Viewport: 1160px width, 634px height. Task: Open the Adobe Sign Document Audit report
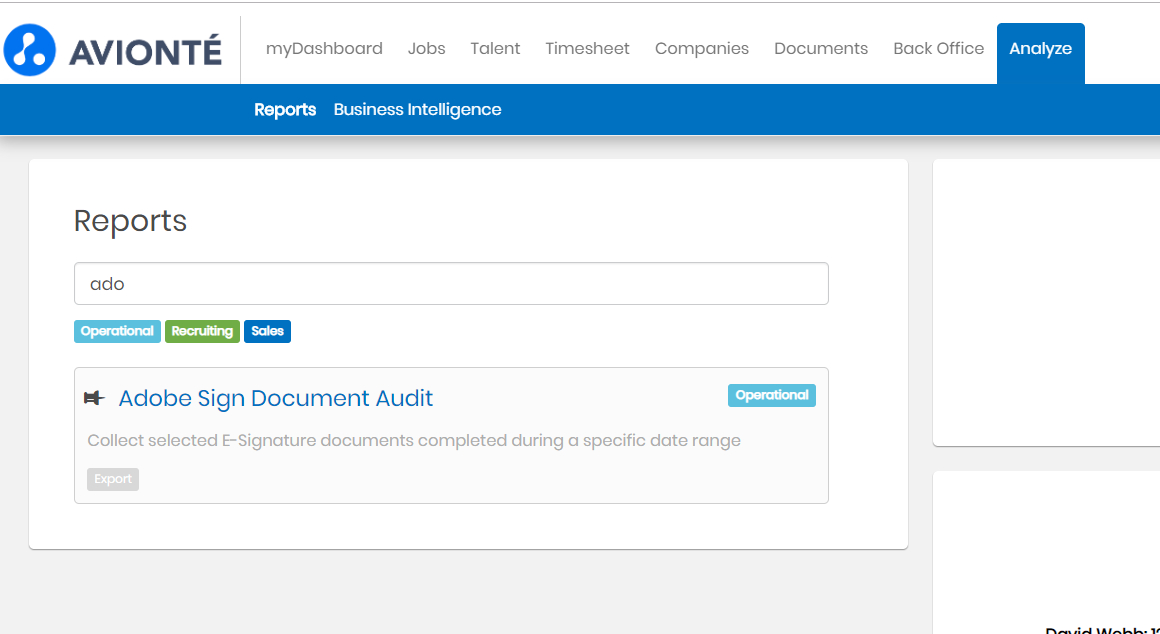[275, 398]
